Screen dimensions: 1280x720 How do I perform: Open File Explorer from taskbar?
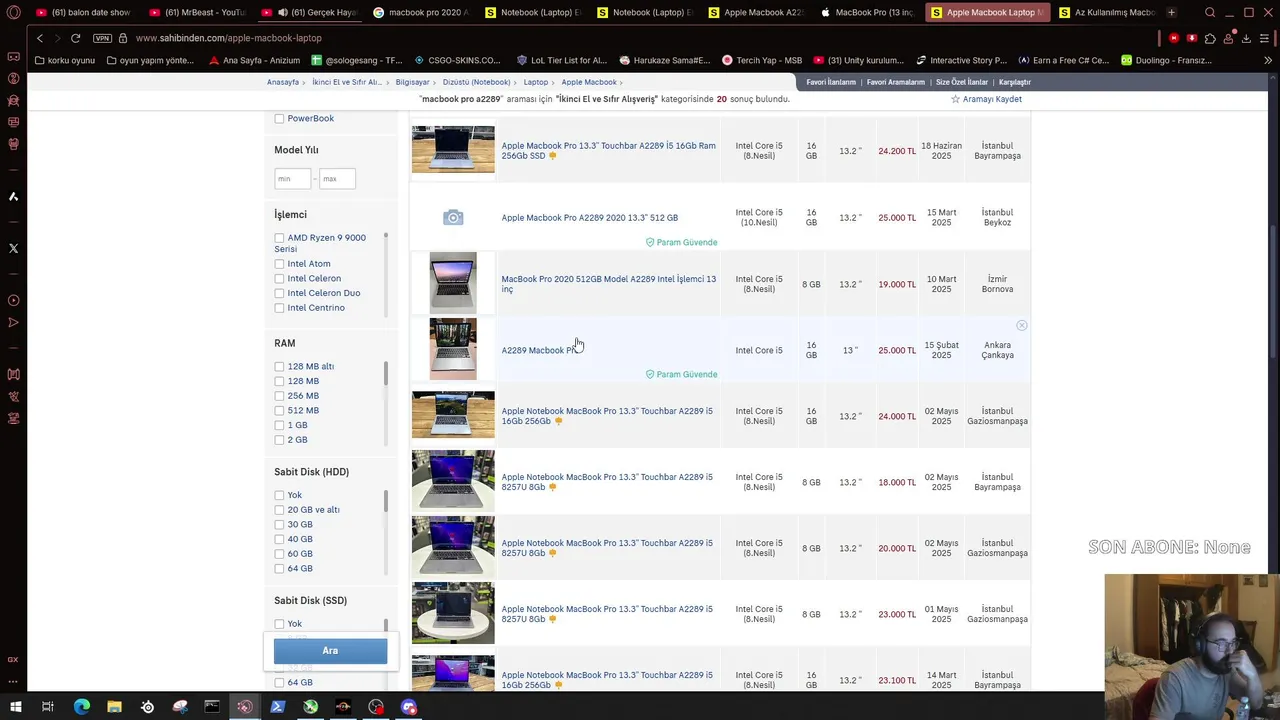114,707
